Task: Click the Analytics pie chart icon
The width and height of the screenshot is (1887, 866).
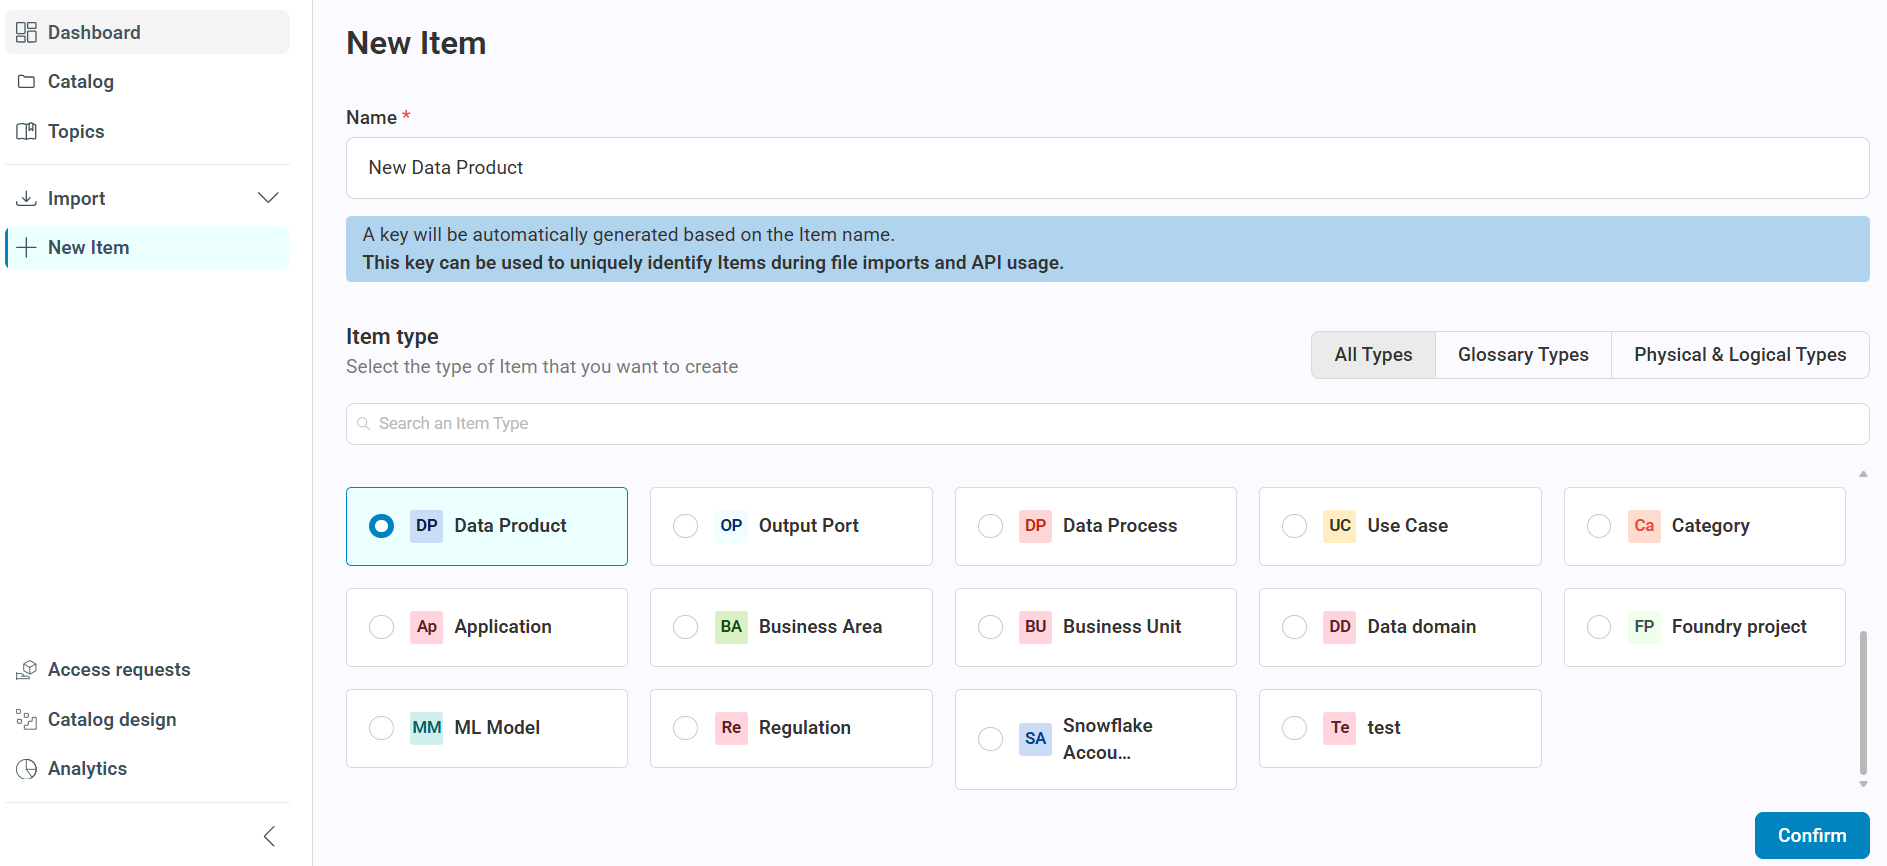Action: pos(27,769)
